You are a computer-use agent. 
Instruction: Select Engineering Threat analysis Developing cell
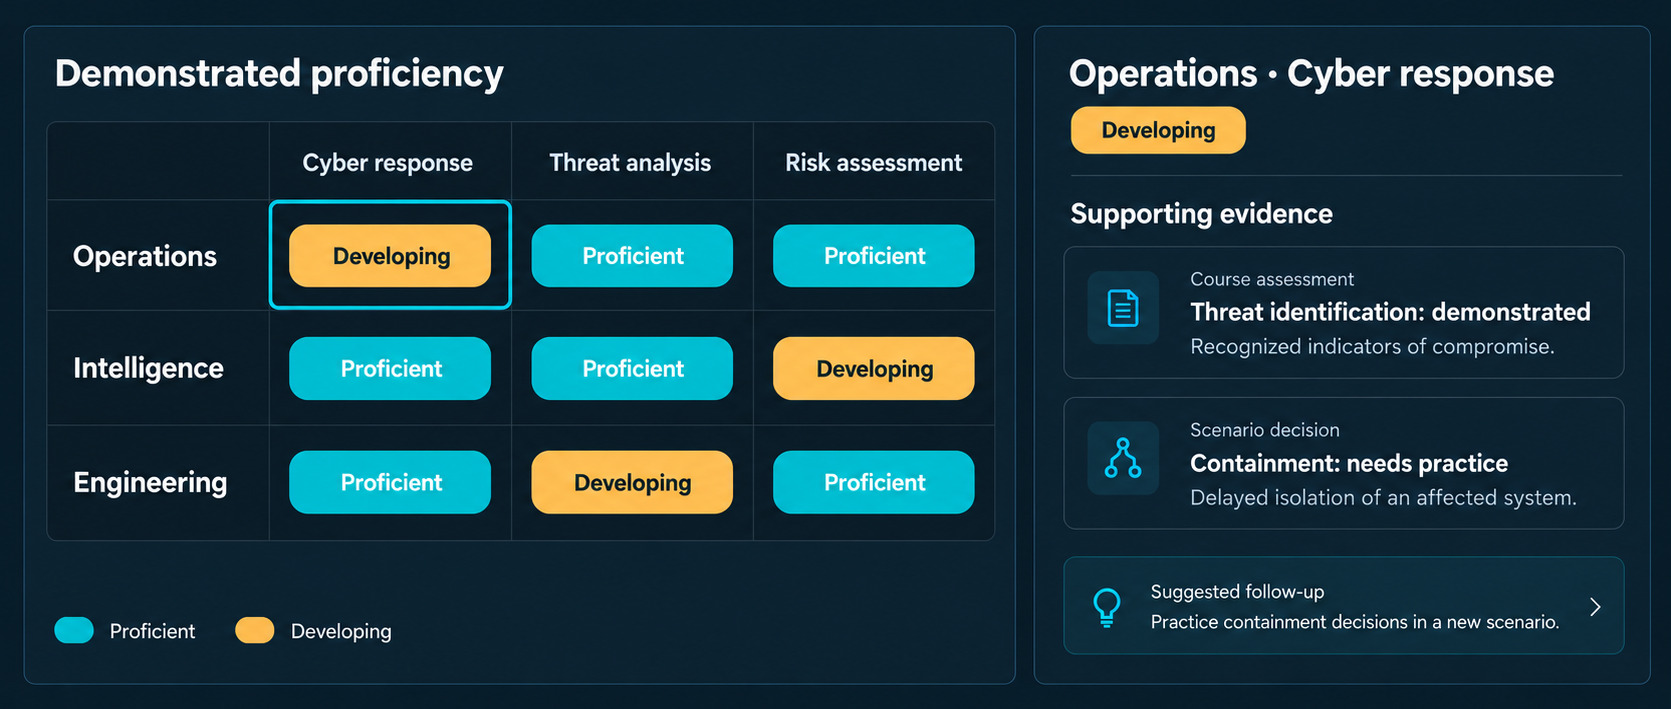(x=632, y=482)
